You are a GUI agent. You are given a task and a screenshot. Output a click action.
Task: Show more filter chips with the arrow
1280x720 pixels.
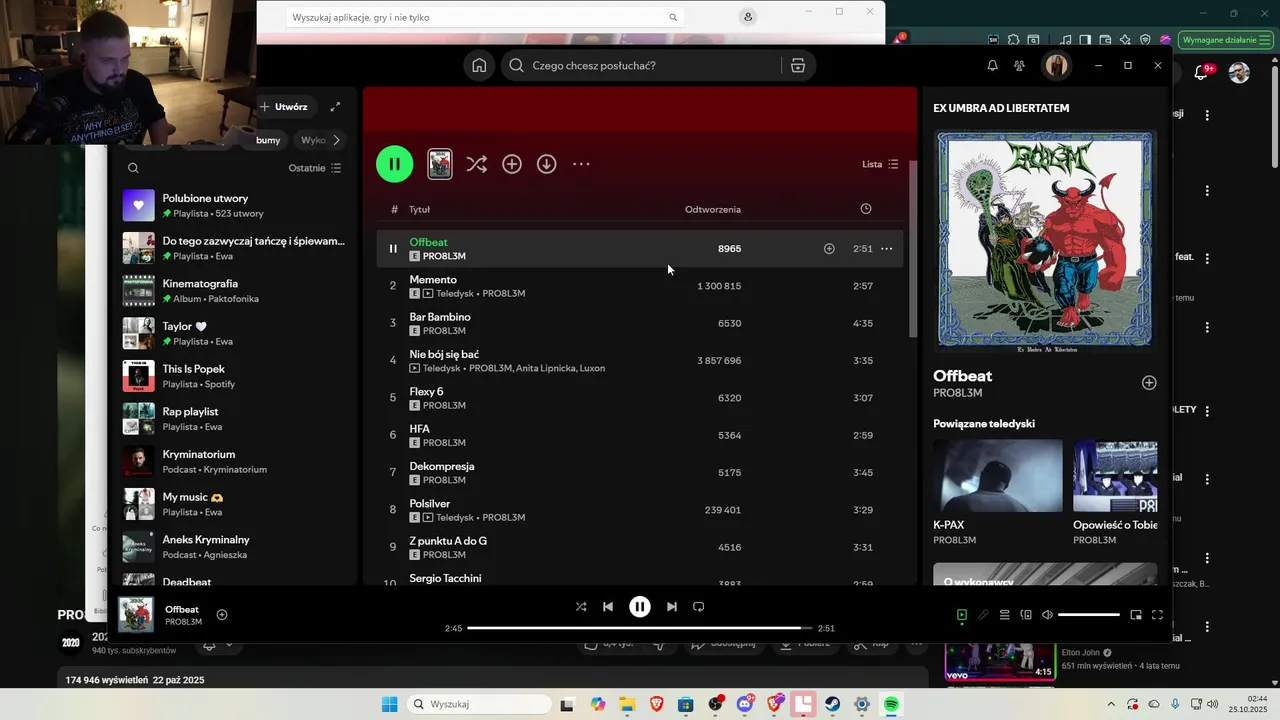[x=336, y=140]
